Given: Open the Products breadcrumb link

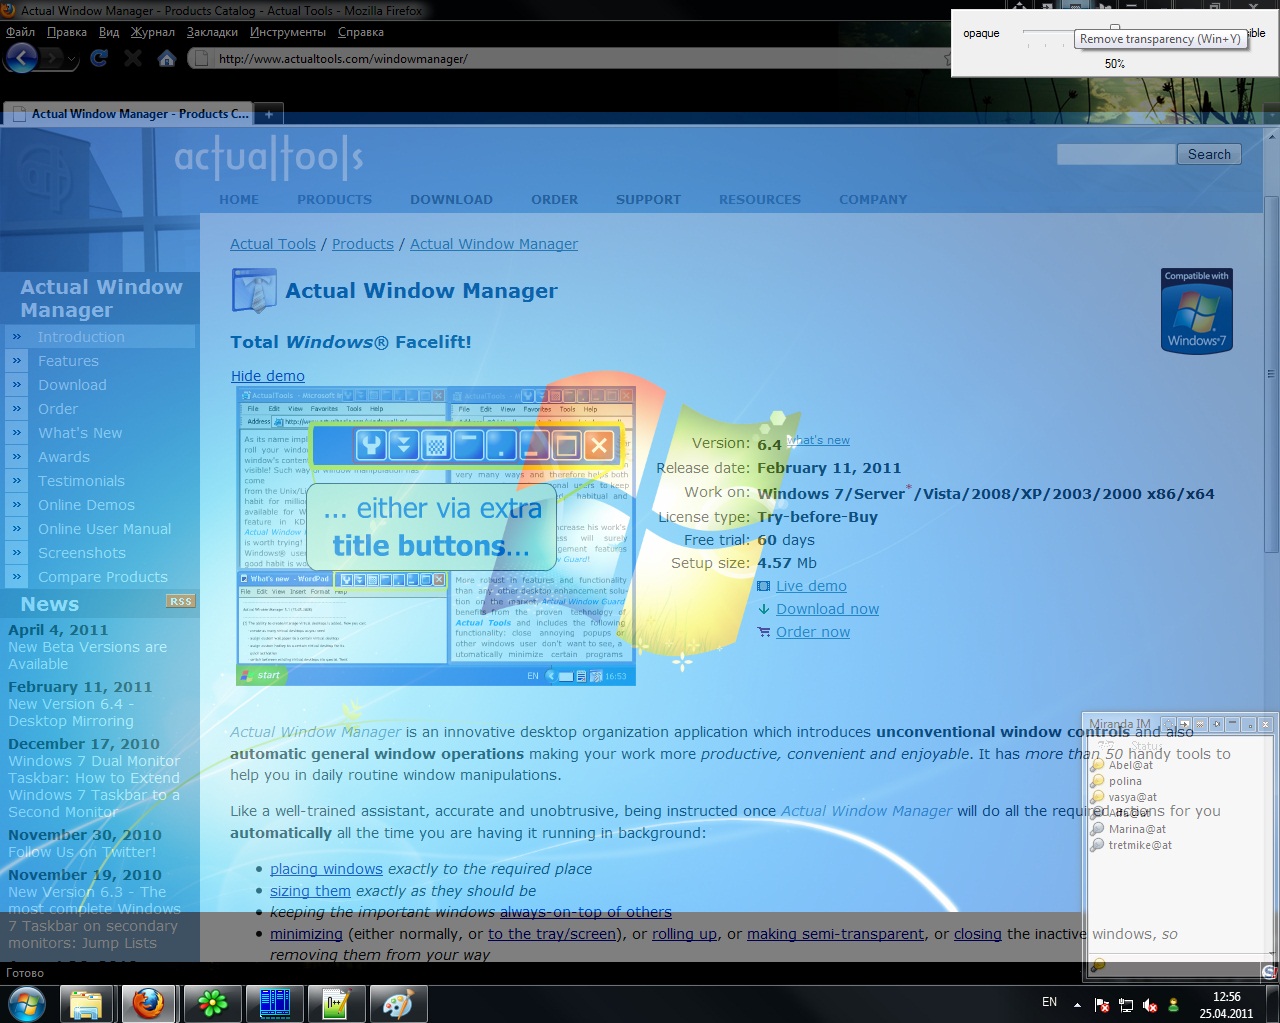Looking at the screenshot, I should [x=362, y=244].
